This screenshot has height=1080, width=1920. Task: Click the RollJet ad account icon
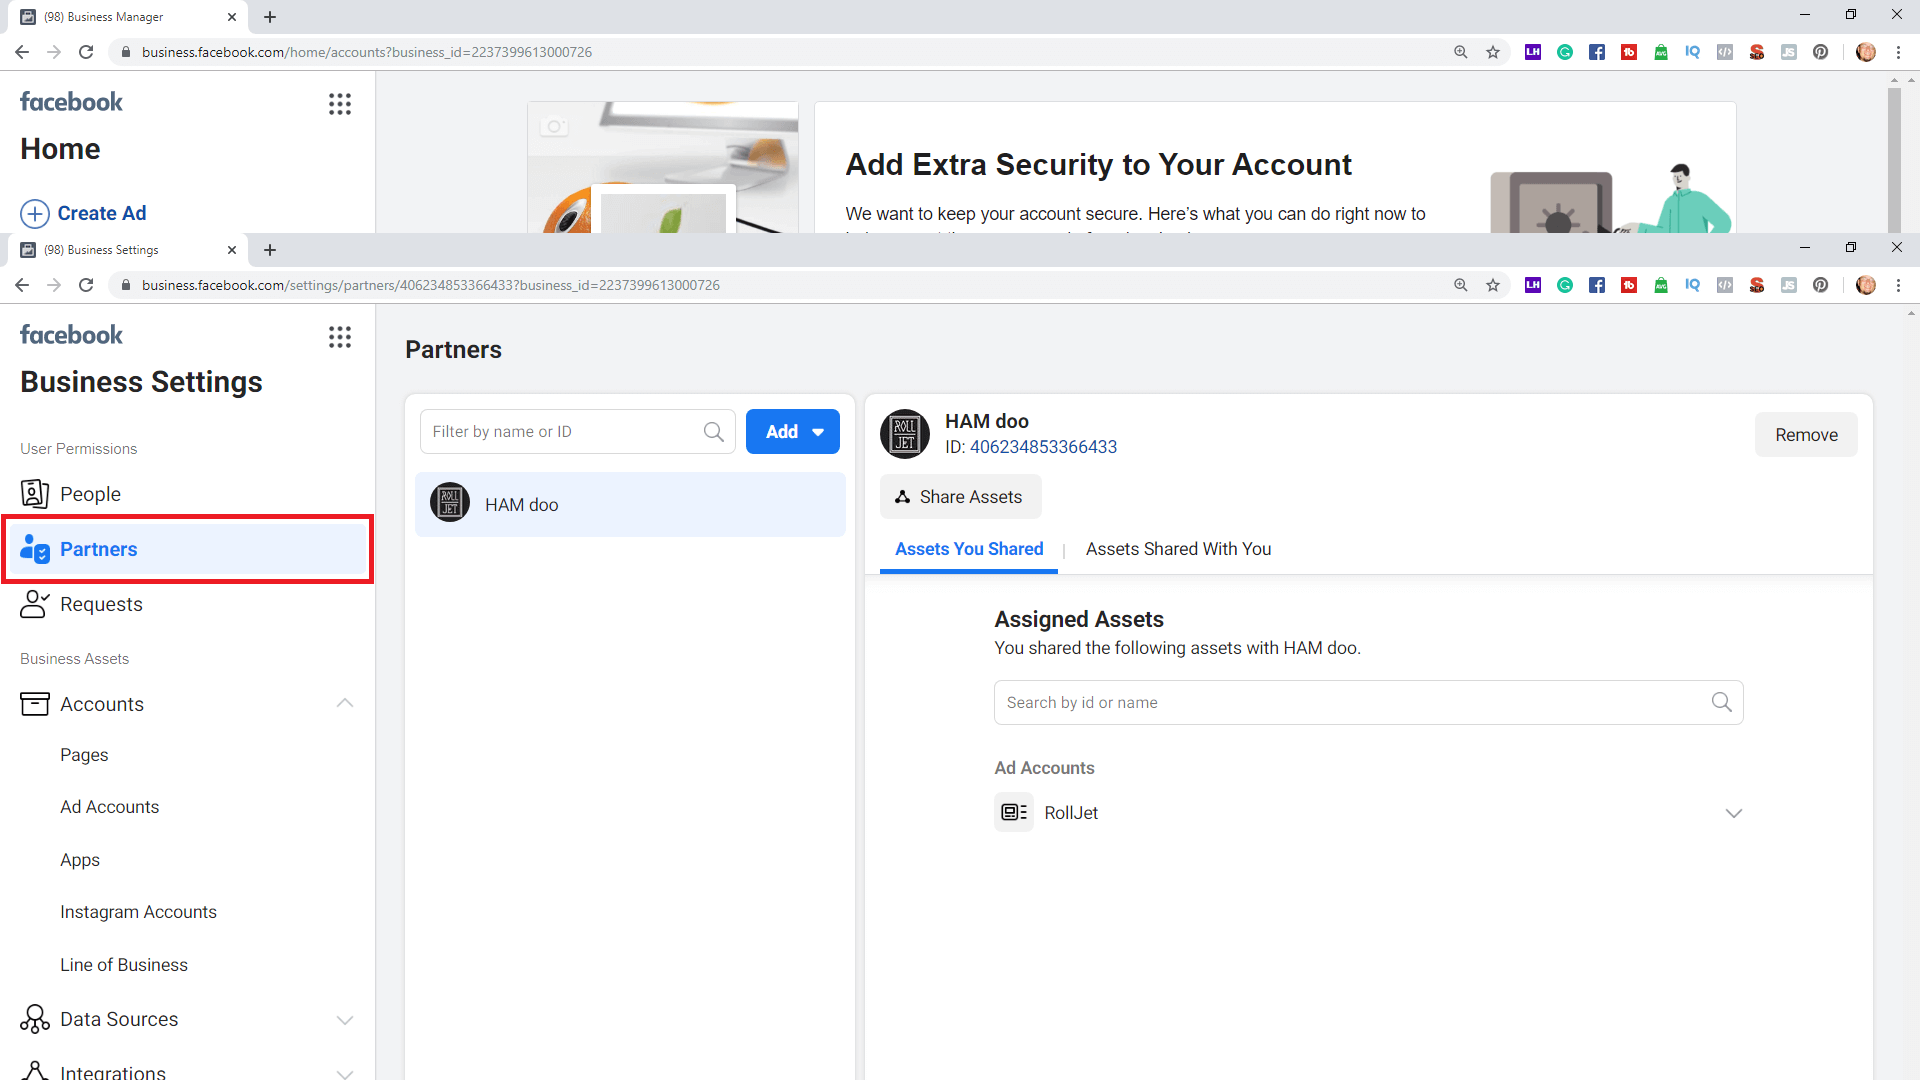[x=1014, y=812]
